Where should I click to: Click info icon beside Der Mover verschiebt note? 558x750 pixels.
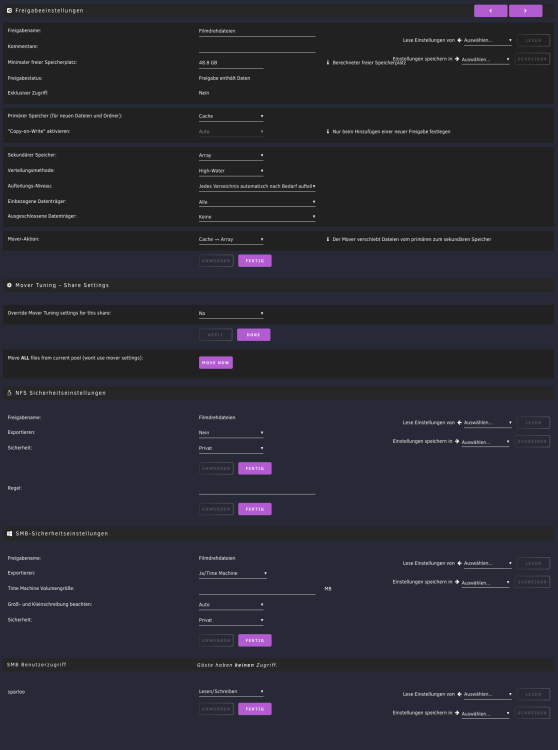[x=328, y=239]
